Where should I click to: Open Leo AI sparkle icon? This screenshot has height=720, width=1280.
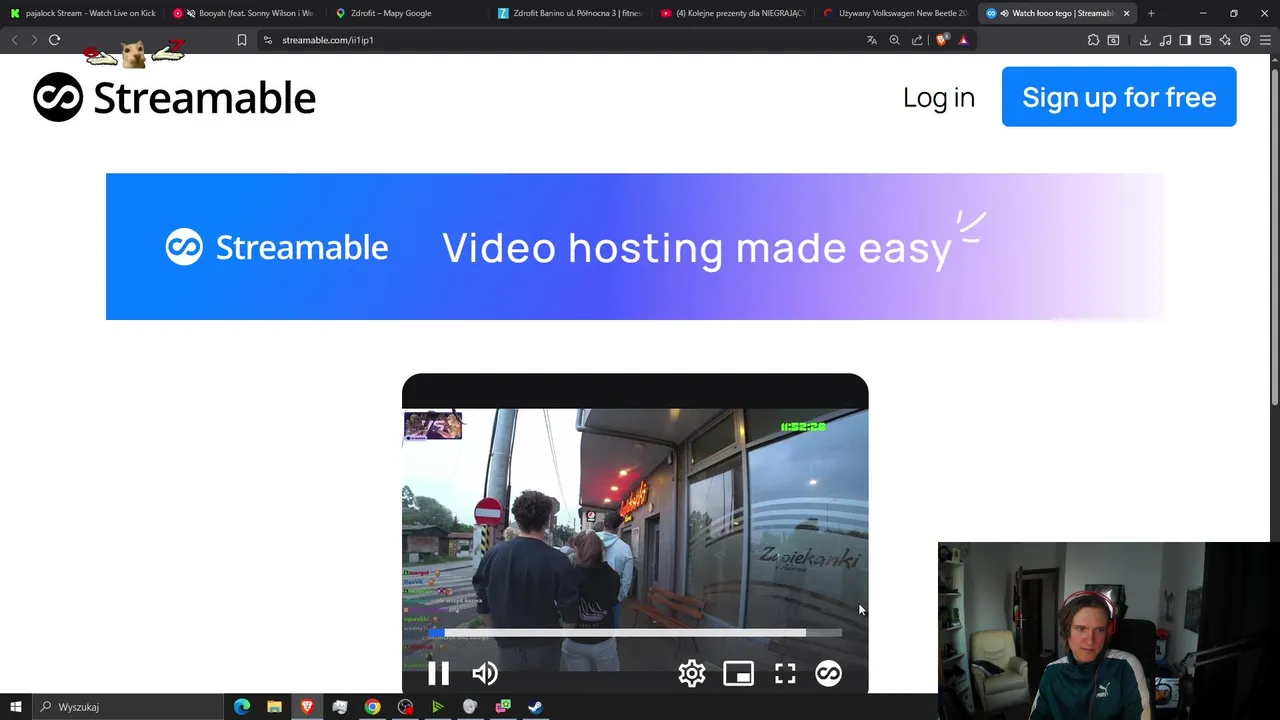click(x=1225, y=40)
